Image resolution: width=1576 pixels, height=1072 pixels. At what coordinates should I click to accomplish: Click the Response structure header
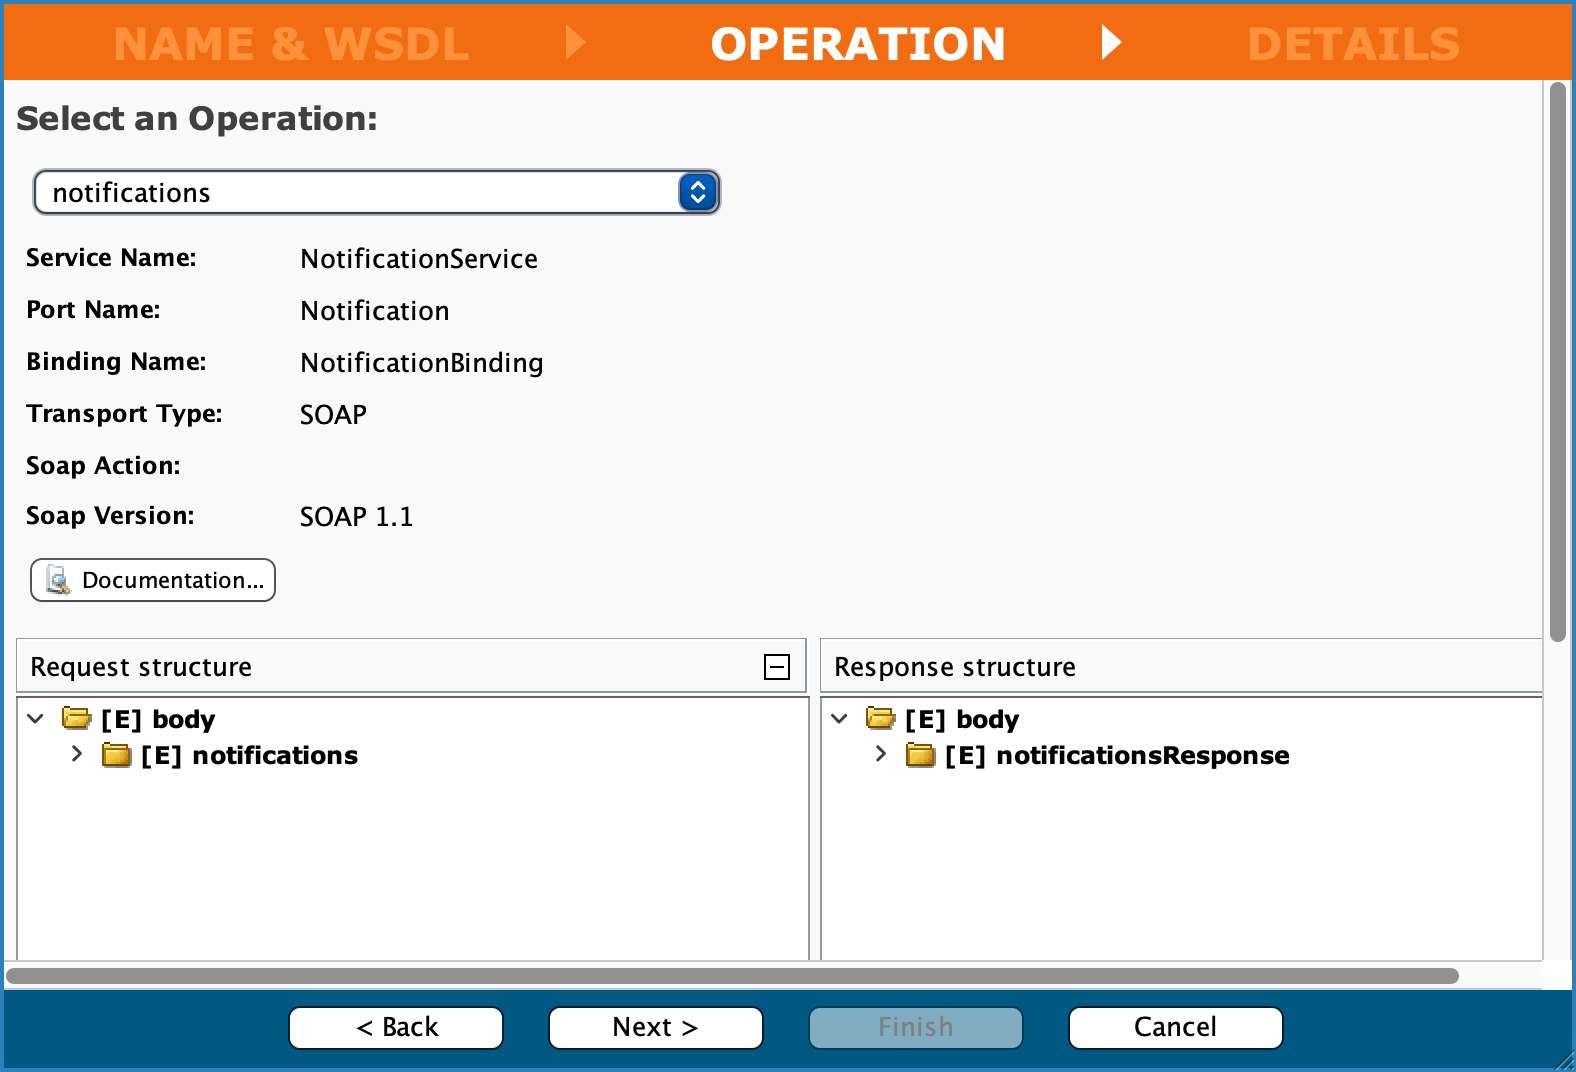[1181, 667]
